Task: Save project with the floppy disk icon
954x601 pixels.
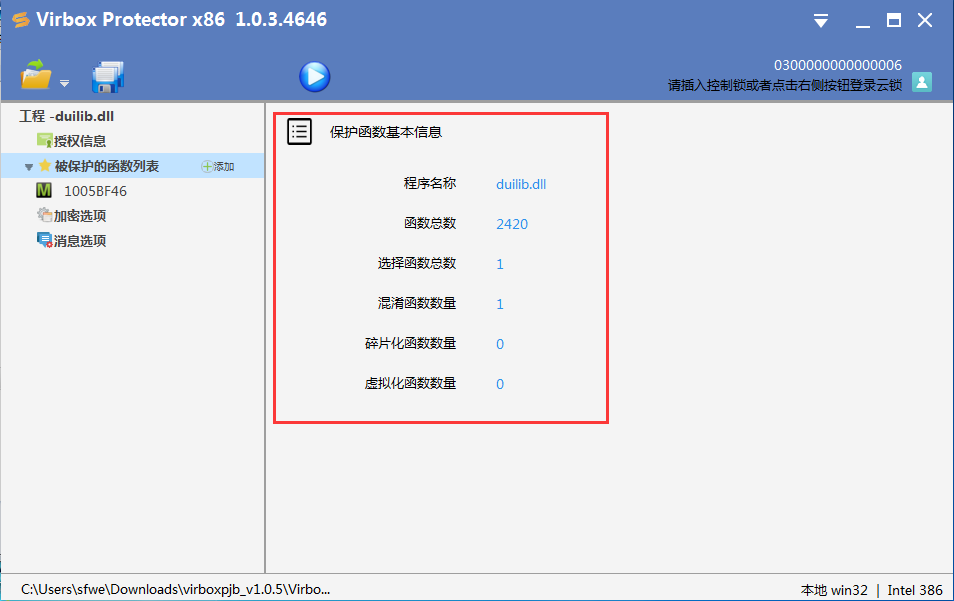Action: (x=108, y=77)
